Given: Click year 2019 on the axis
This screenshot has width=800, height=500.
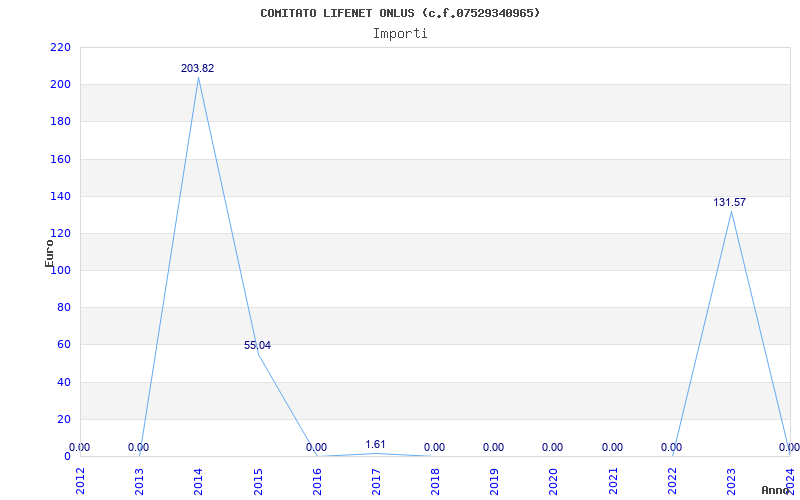Looking at the screenshot, I should tap(494, 481).
